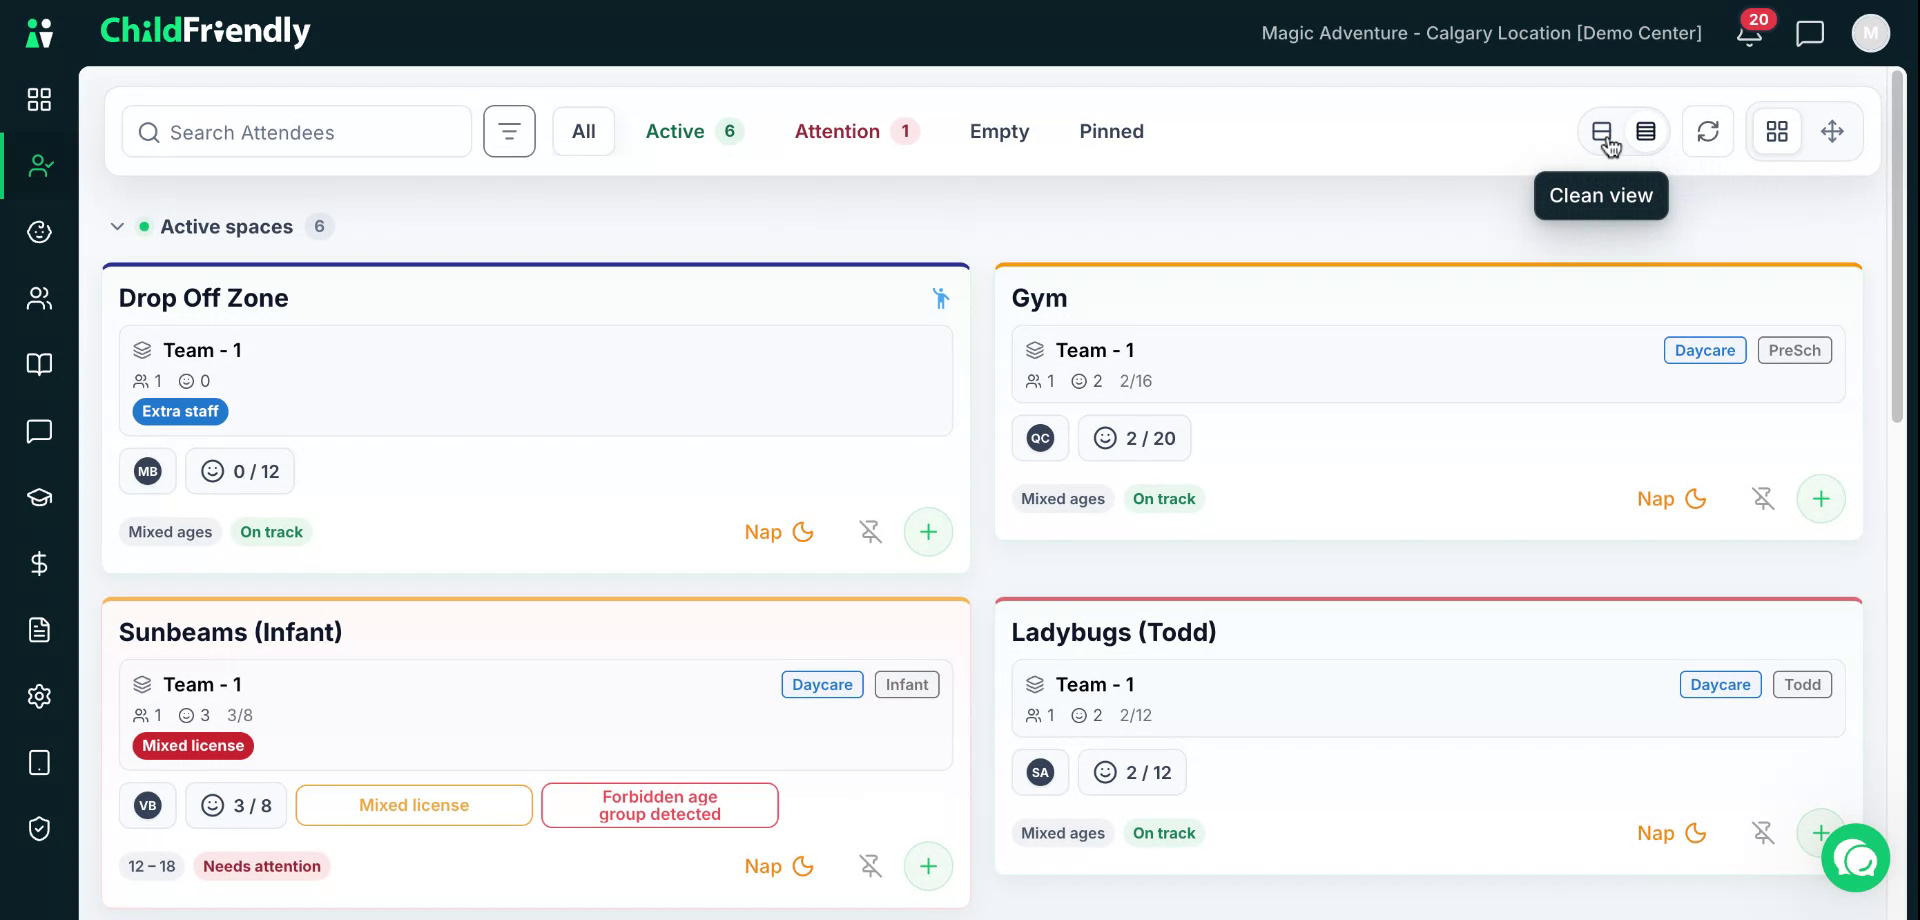Collapse the Active spaces section

tap(117, 227)
